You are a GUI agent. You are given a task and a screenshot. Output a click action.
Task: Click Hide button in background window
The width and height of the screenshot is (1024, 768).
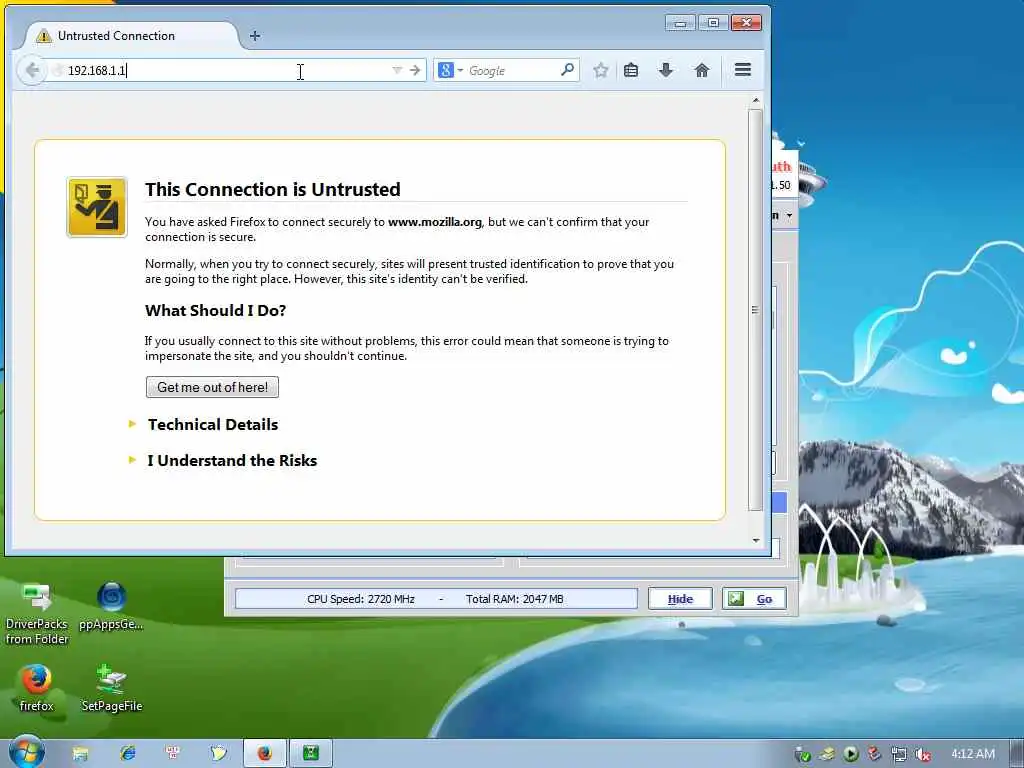pos(680,599)
